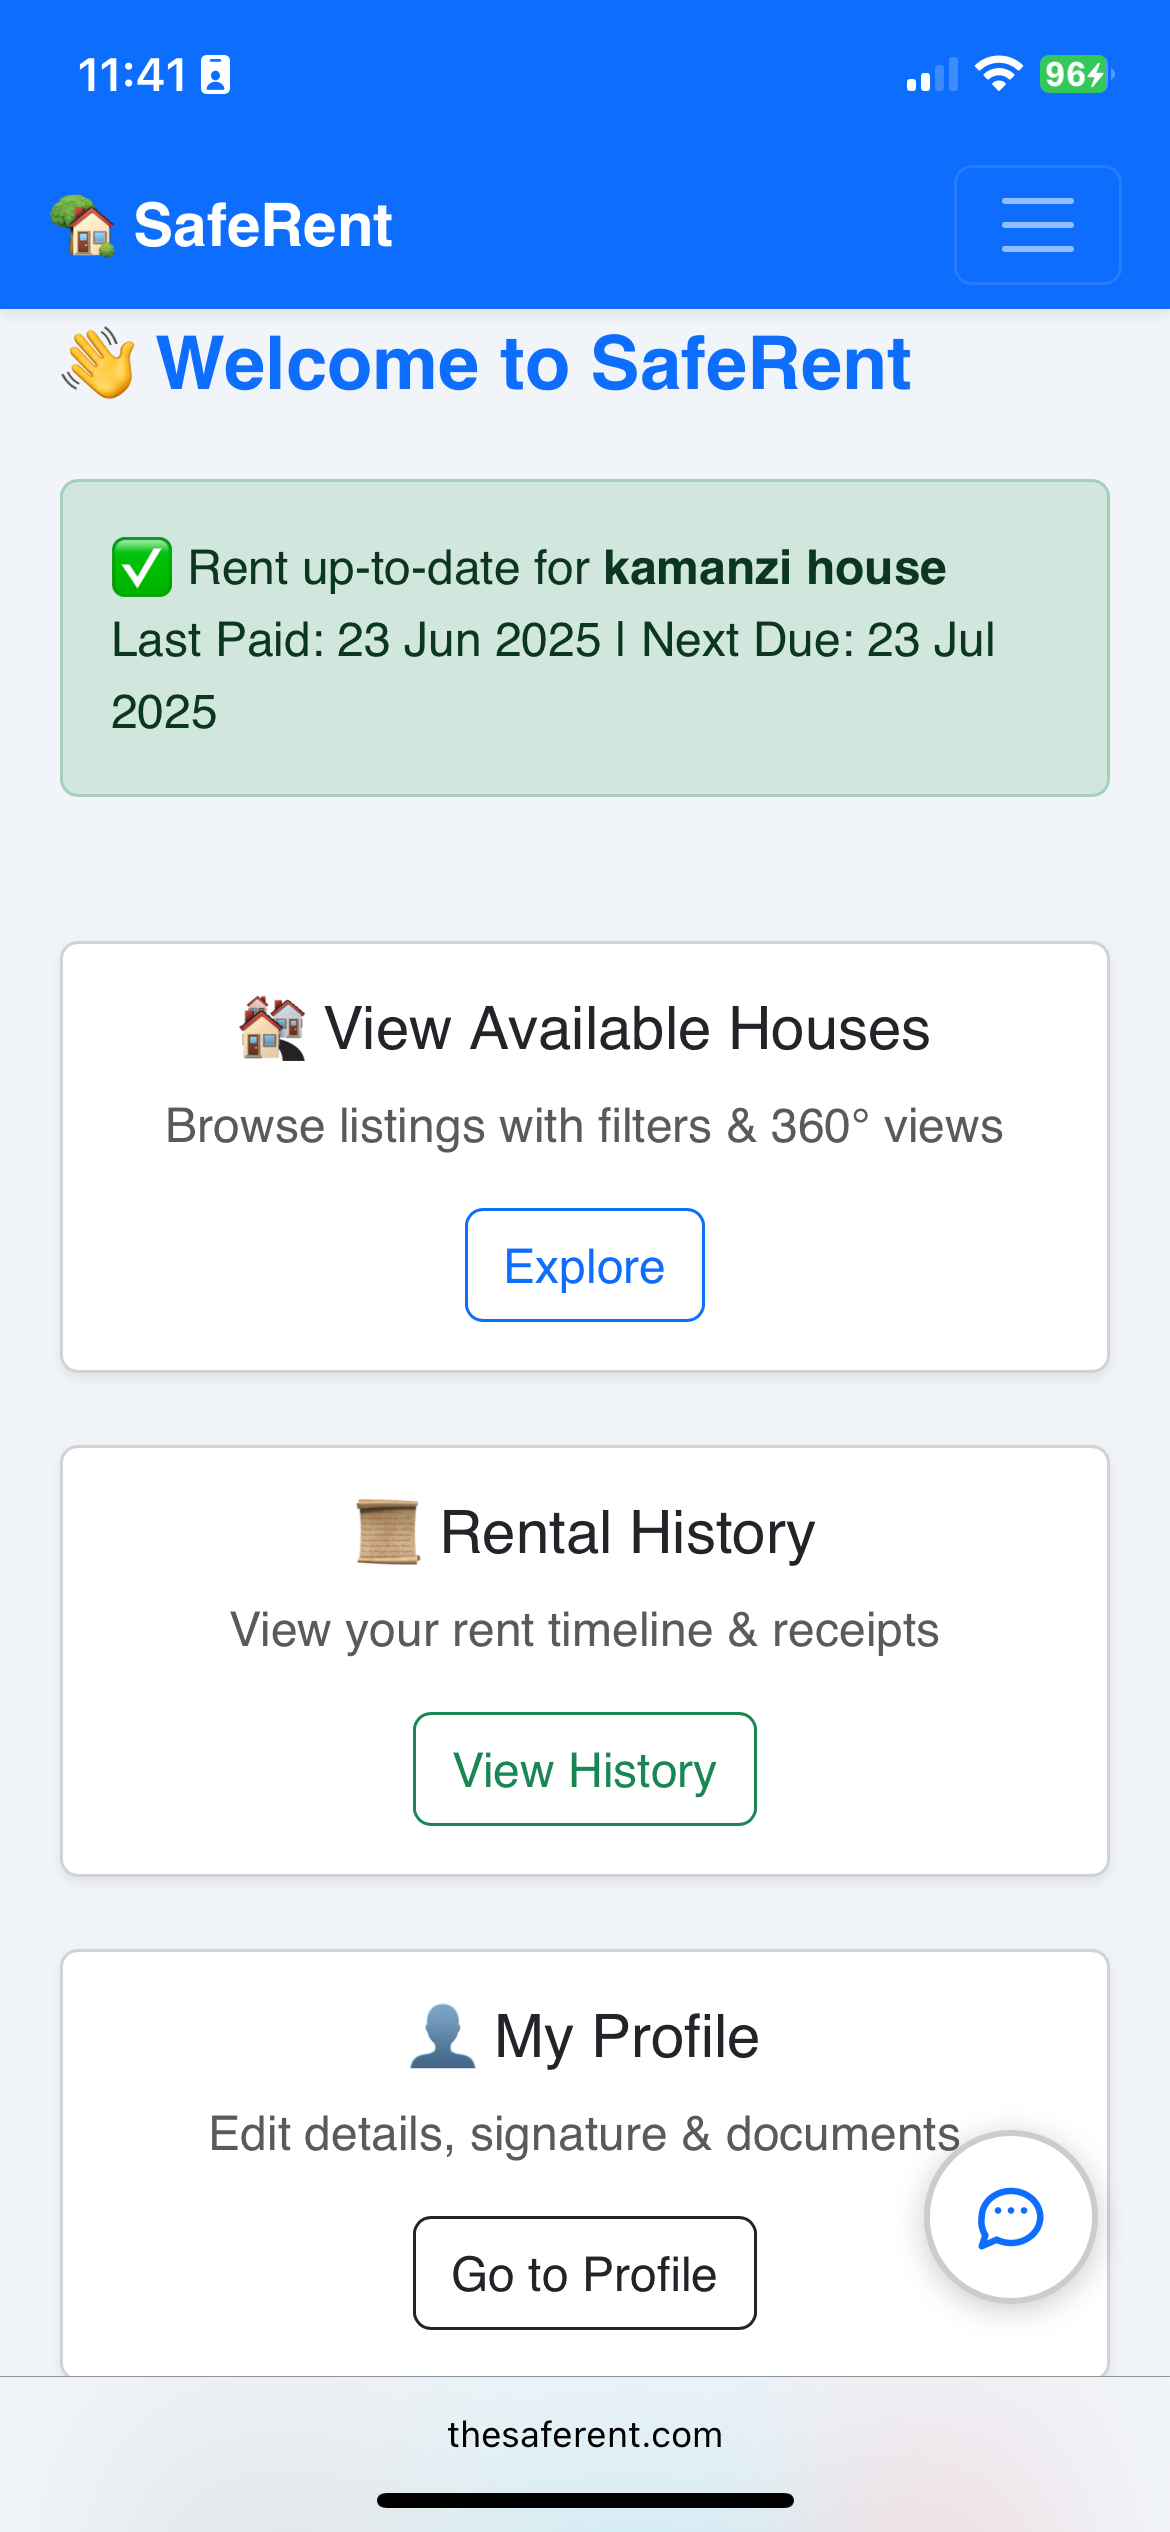
Task: Tap the Rental History card title
Action: pos(628,1533)
